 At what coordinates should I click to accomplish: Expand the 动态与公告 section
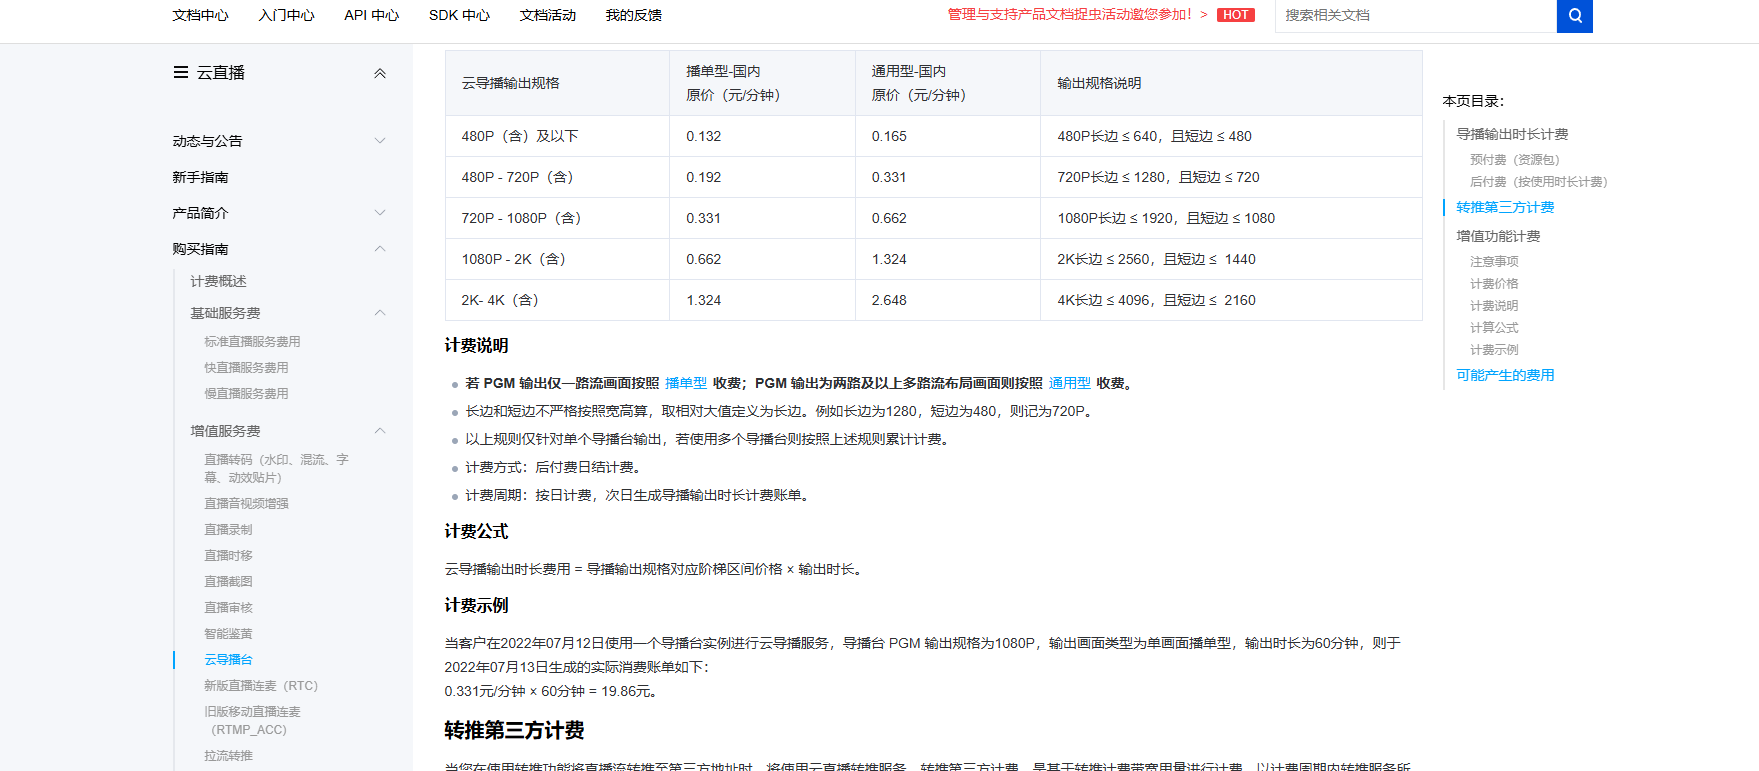click(380, 141)
